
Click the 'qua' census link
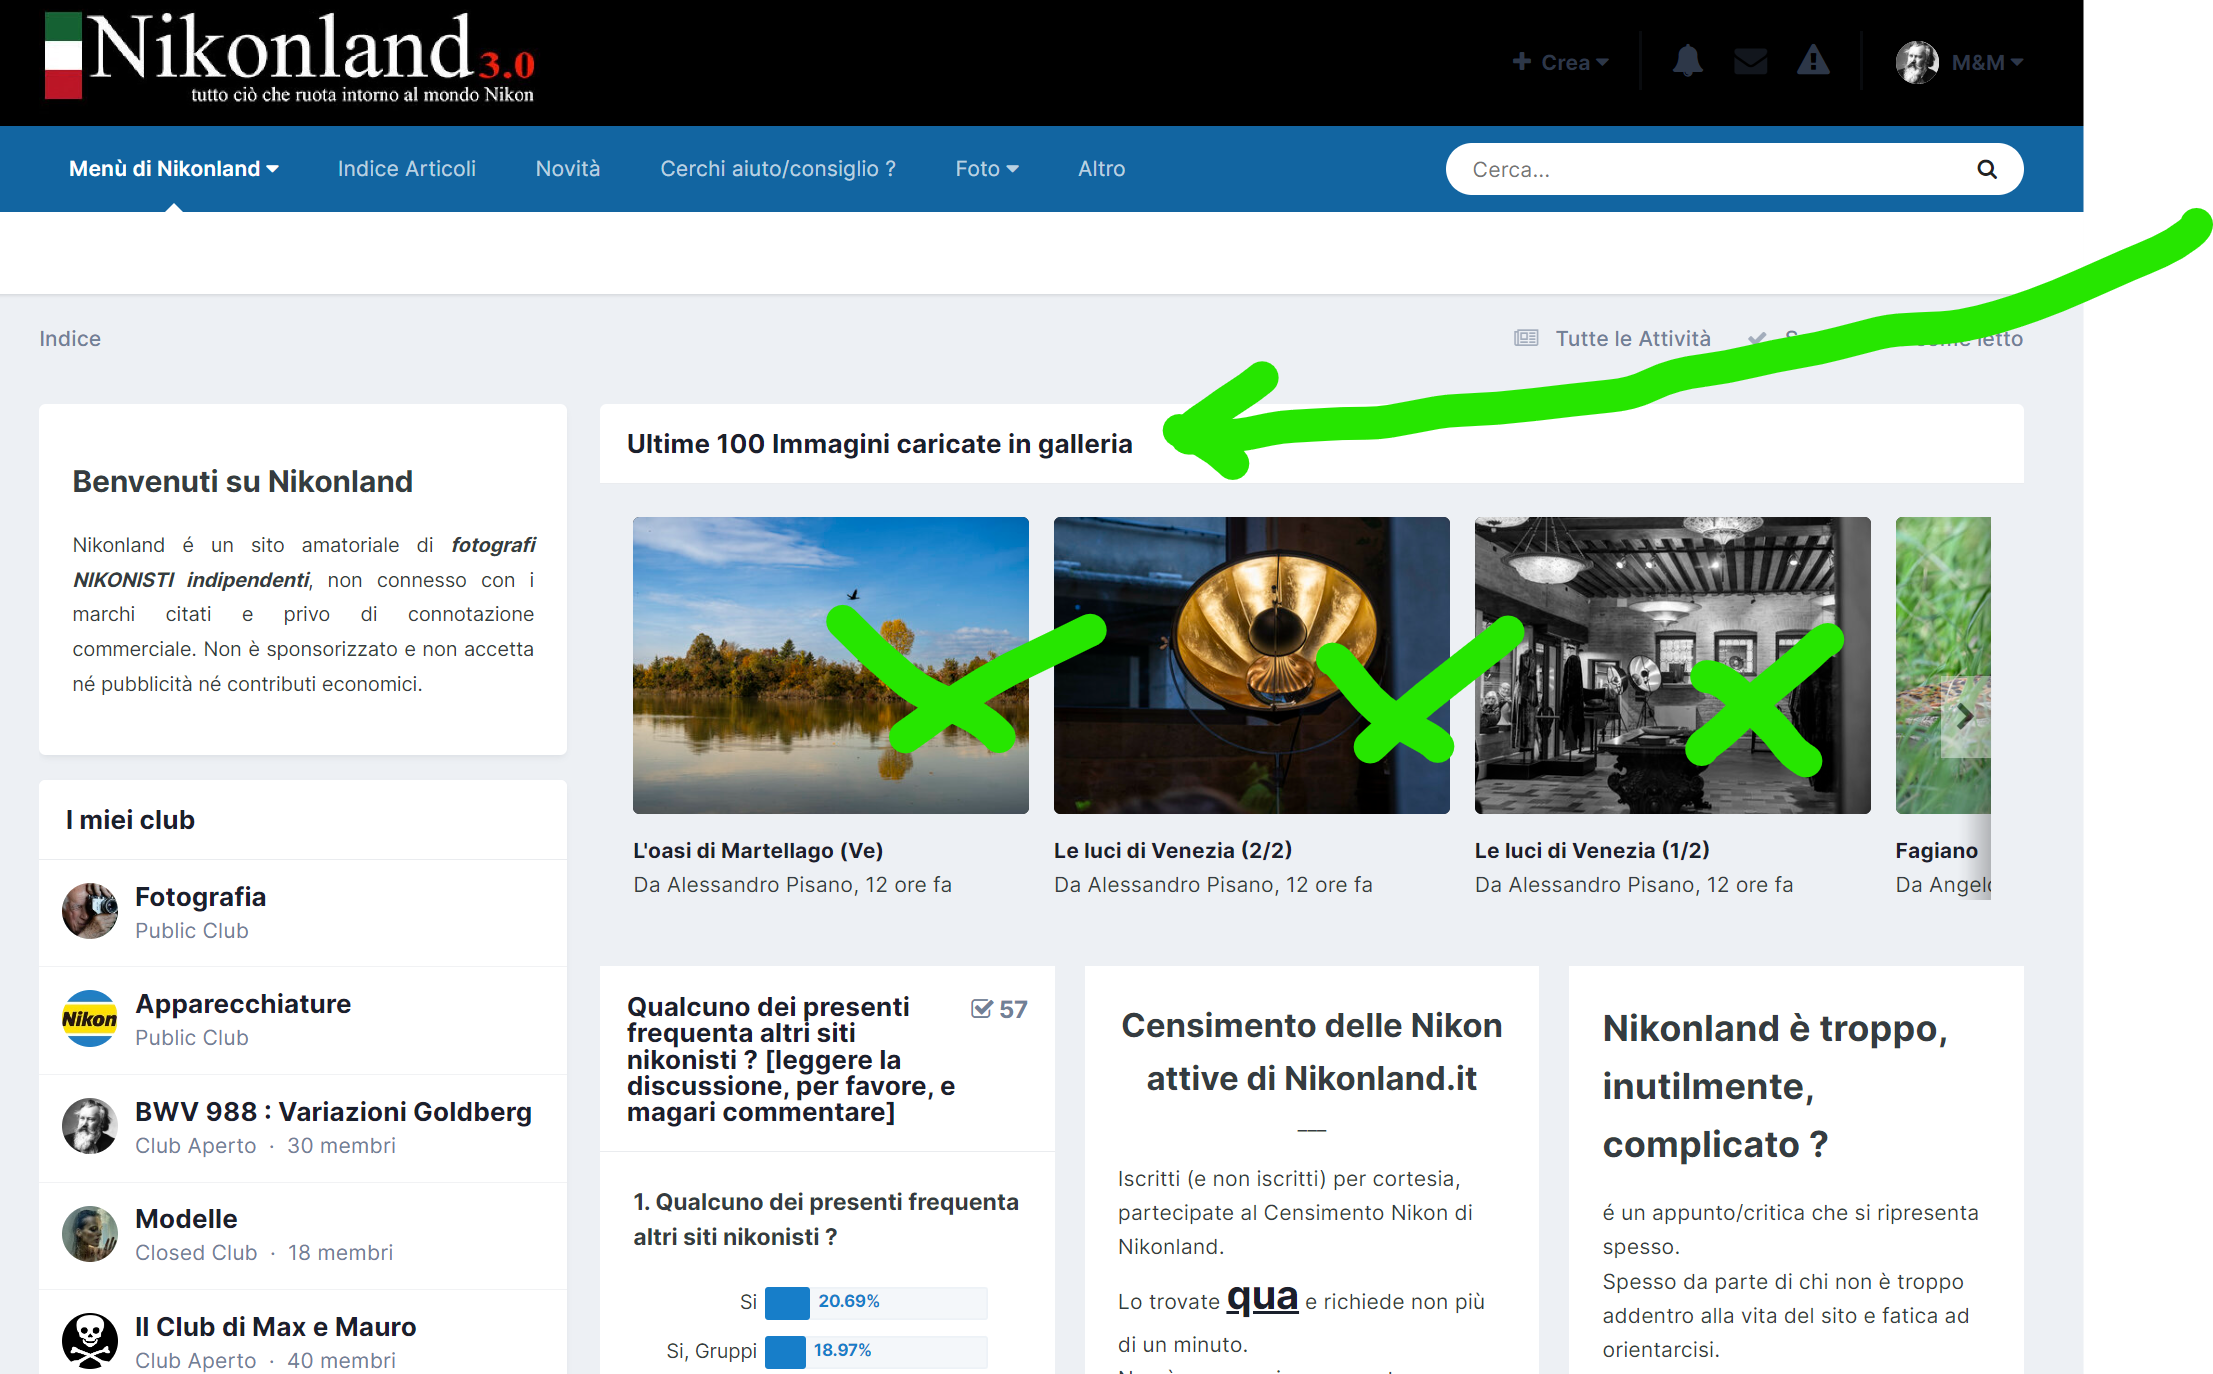coord(1262,1297)
